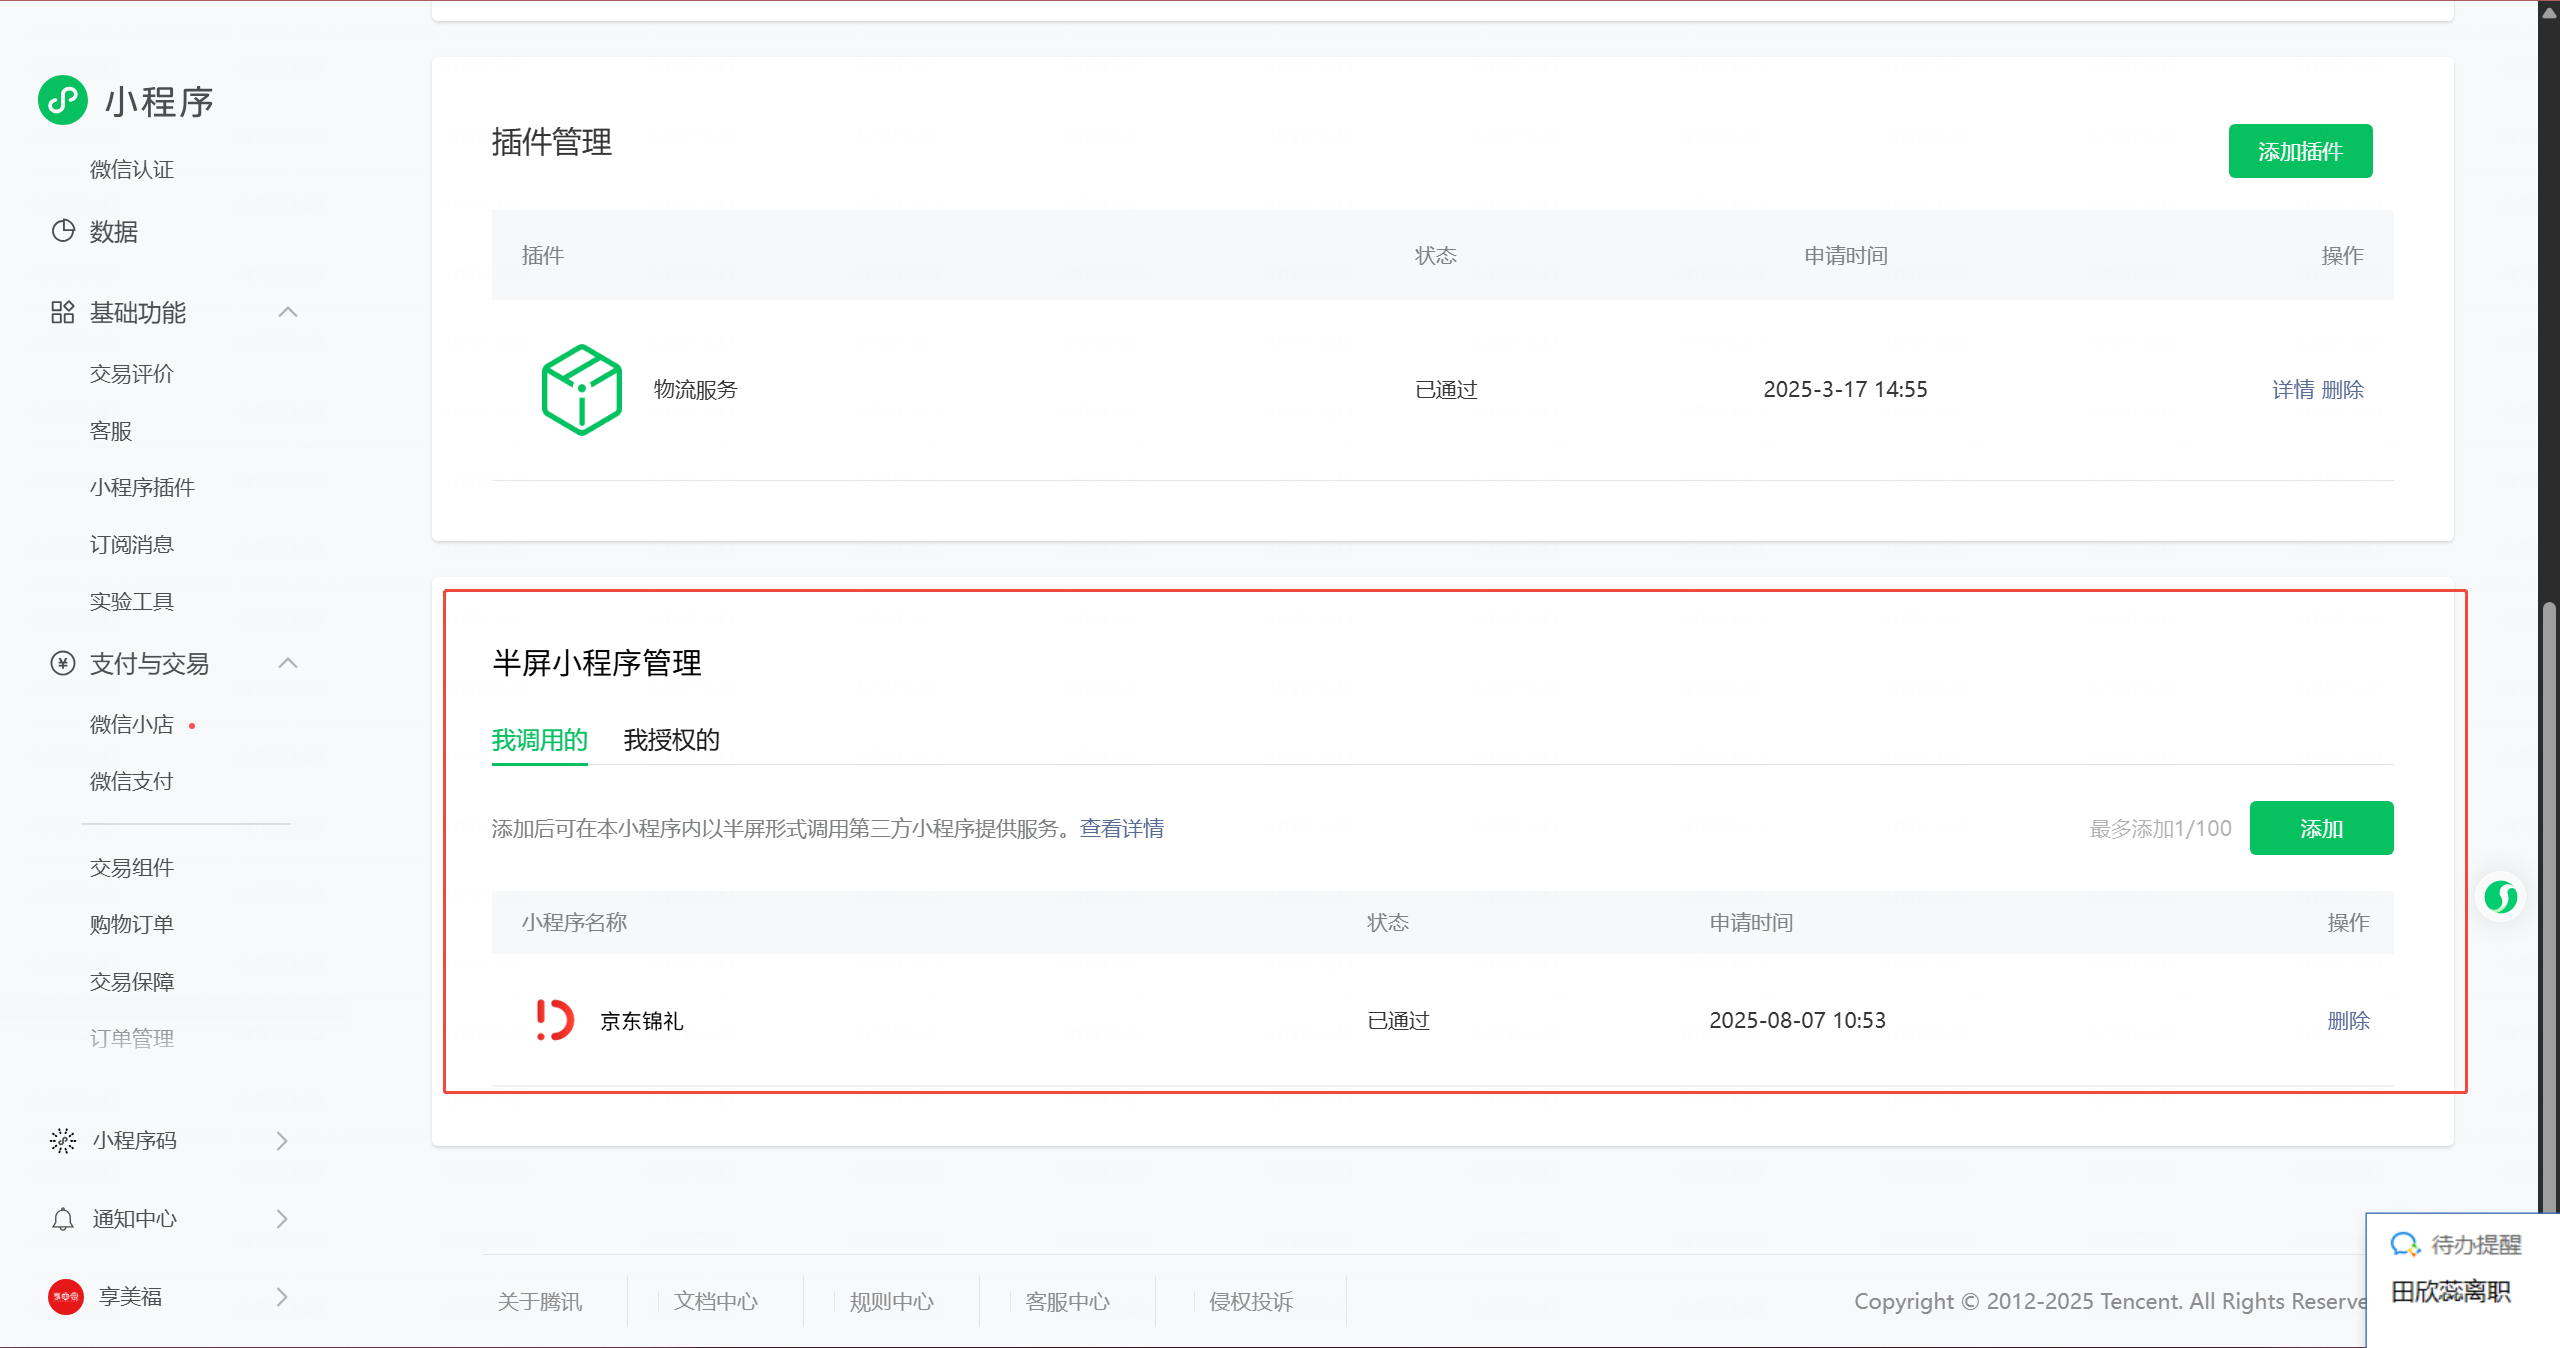Screen dimensions: 2560x1348
Task: Click the 数据 pie chart icon
Action: 63,231
